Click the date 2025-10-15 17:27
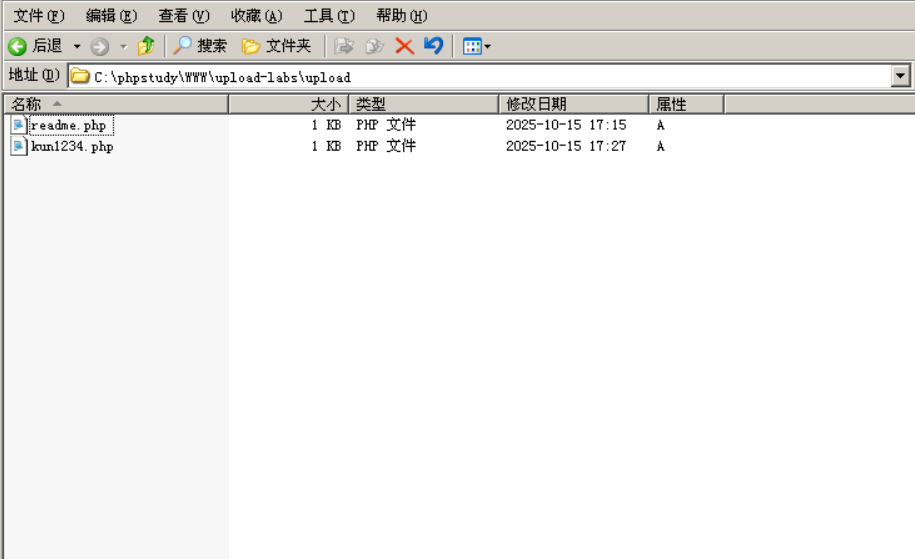This screenshot has height=559, width=915. click(x=566, y=146)
